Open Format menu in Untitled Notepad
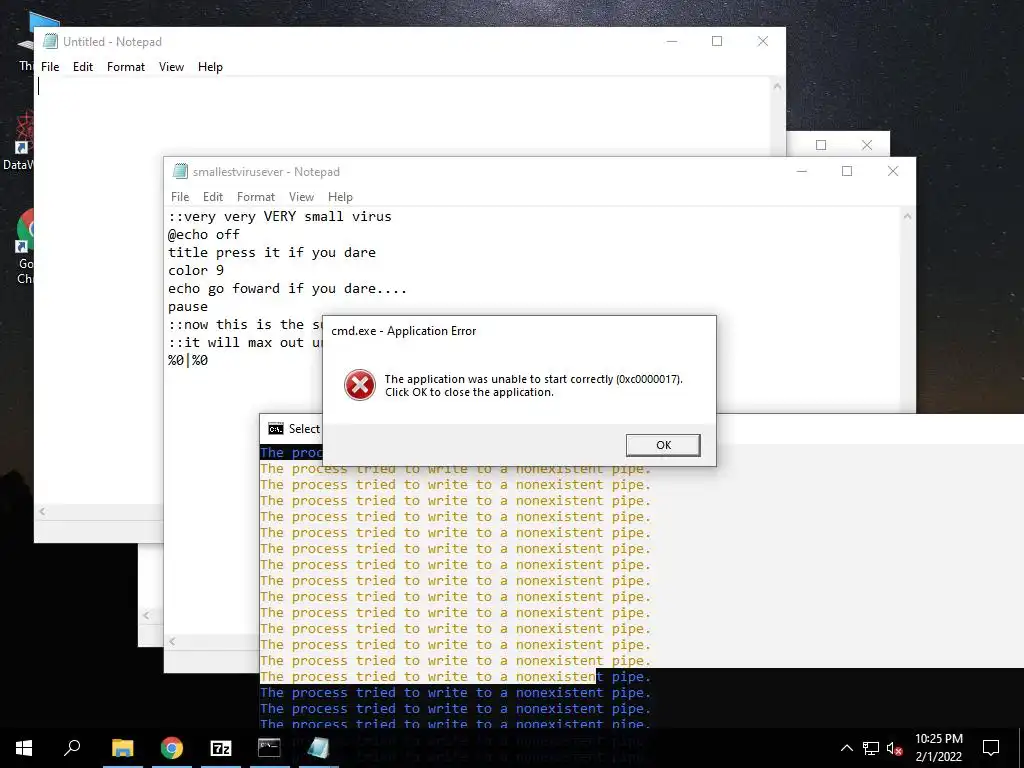Screen dimensions: 1024x768 point(126,67)
